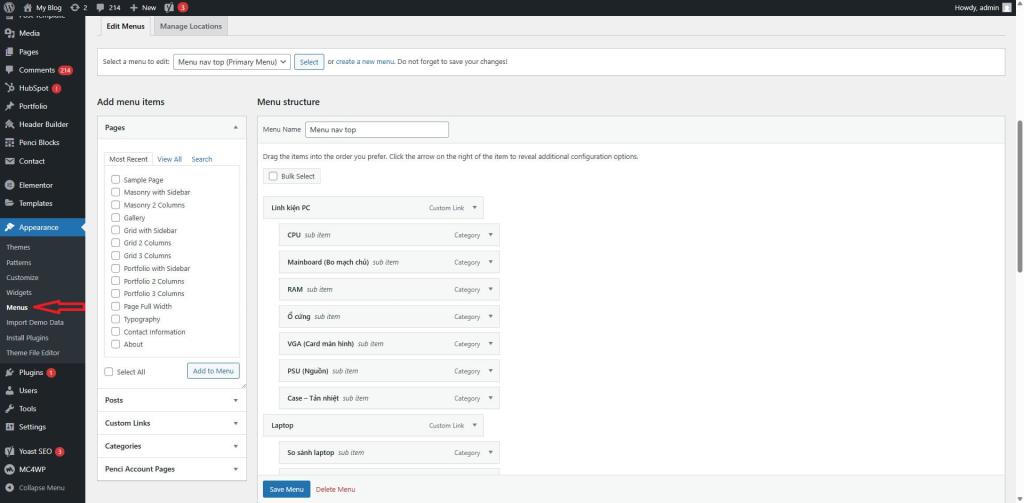Screen dimensions: 1024x503
Task: Click the updates icon showing 2
Action: point(75,7)
